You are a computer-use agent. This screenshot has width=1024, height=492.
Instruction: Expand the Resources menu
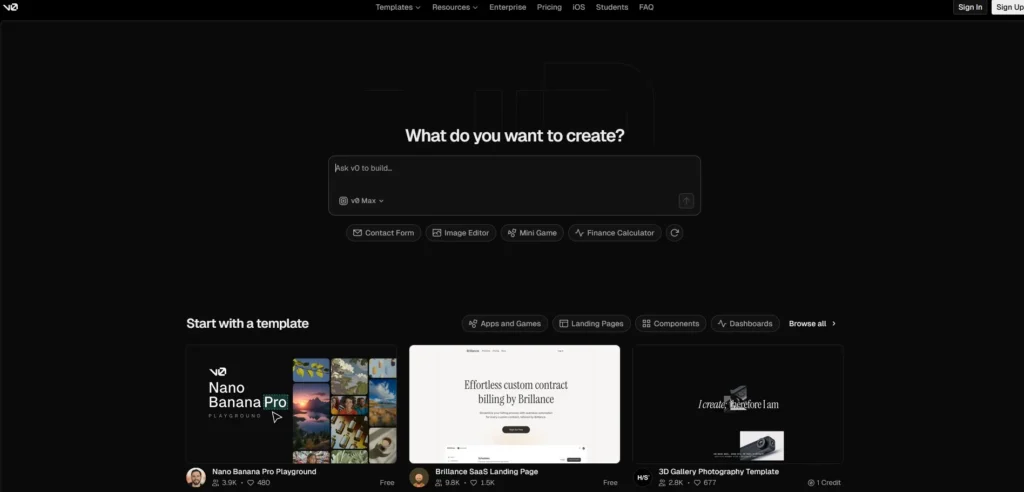point(455,7)
